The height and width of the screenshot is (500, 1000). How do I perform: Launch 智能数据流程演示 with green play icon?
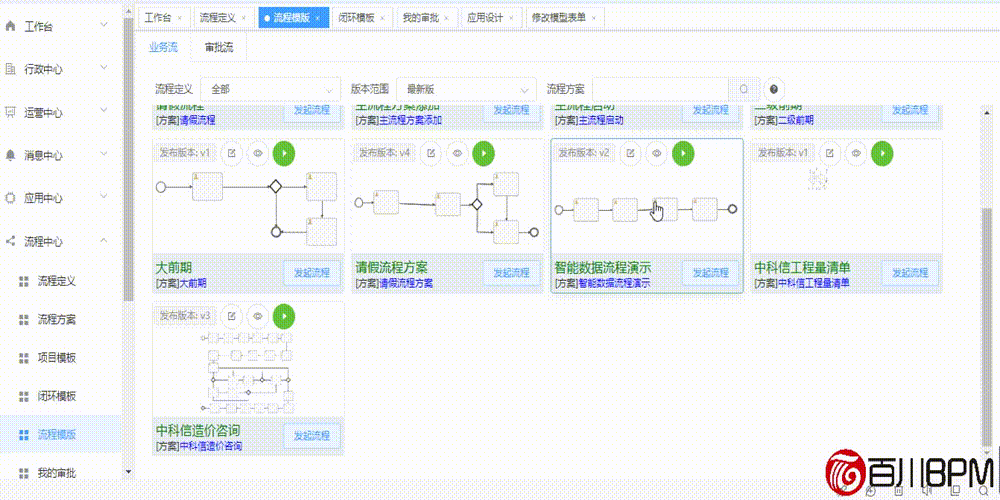683,153
